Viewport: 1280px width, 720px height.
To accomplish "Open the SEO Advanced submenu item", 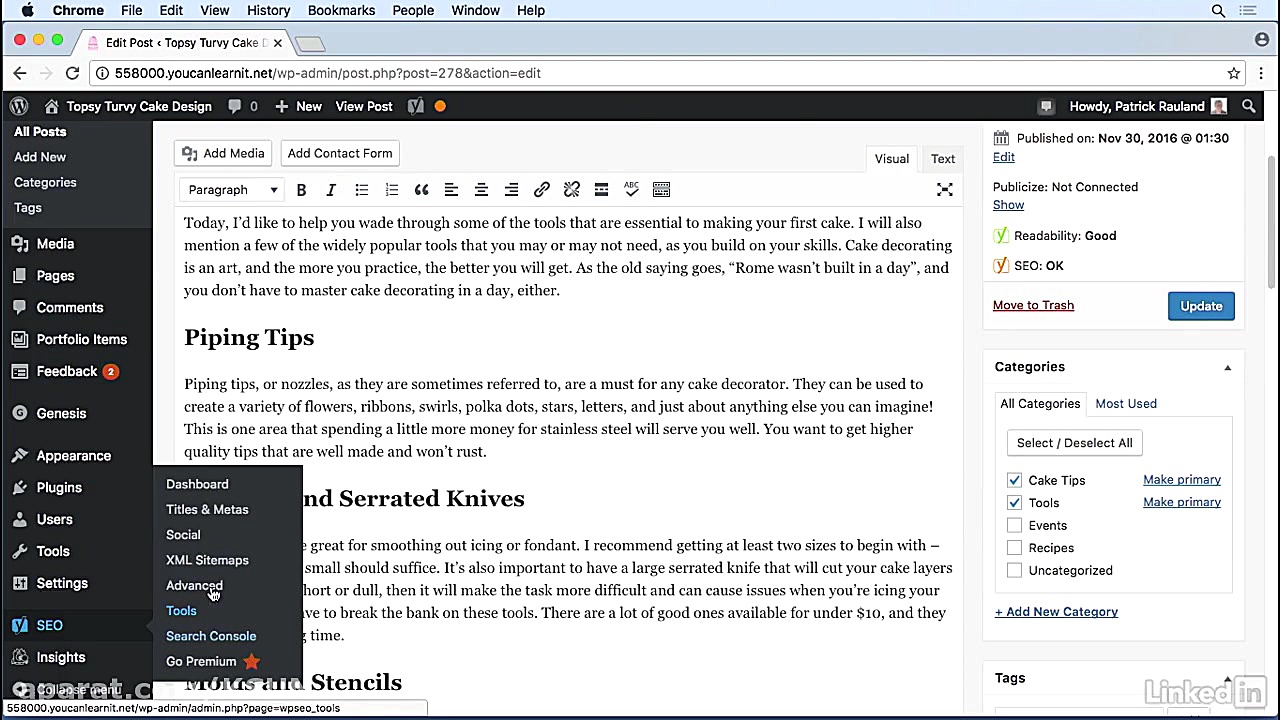I will point(194,586).
